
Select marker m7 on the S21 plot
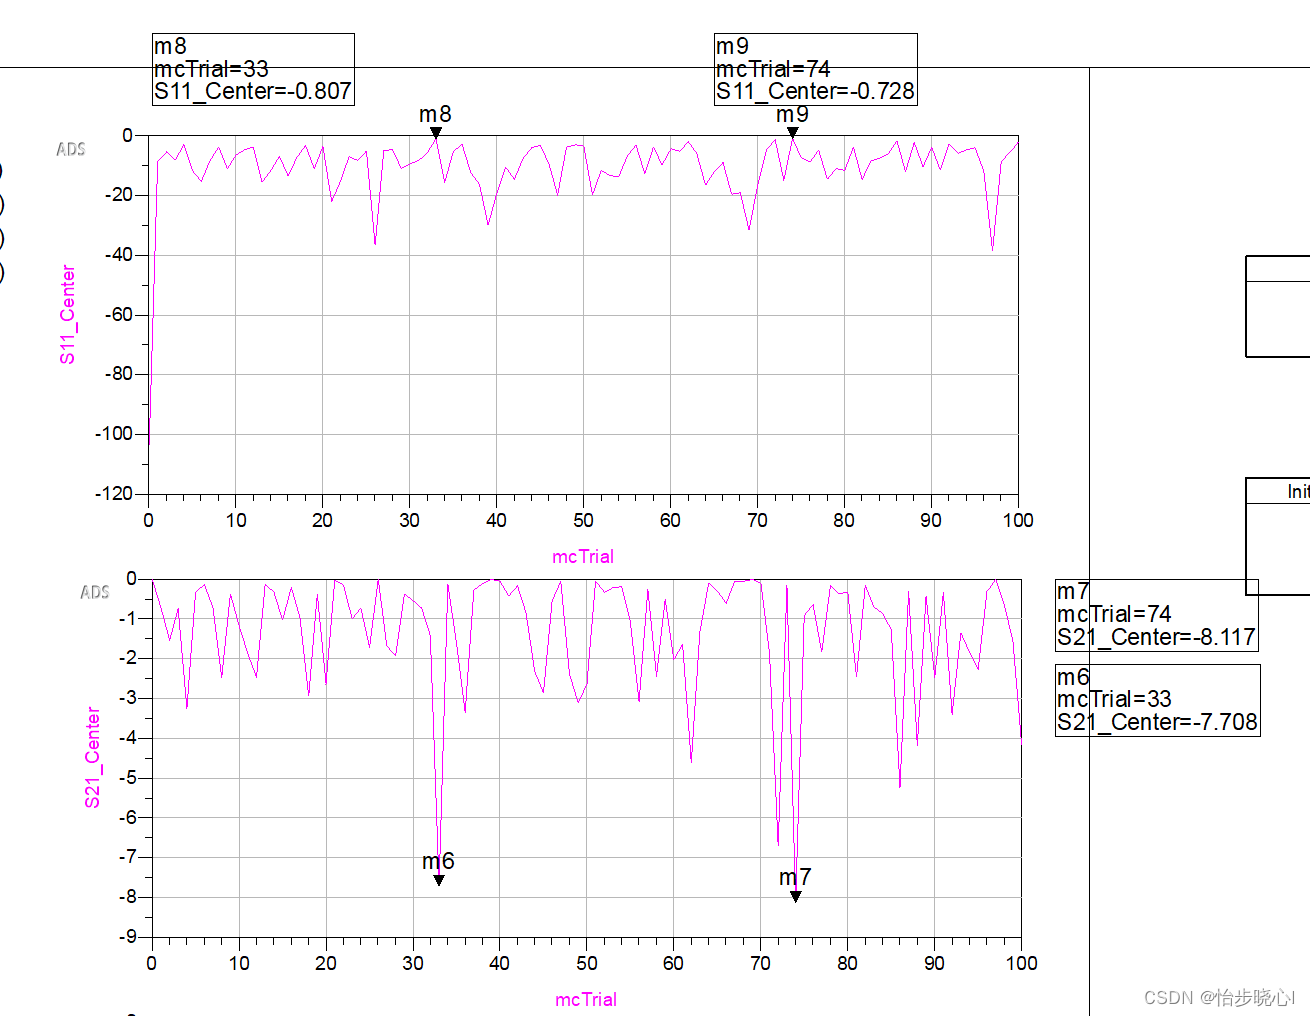(796, 896)
